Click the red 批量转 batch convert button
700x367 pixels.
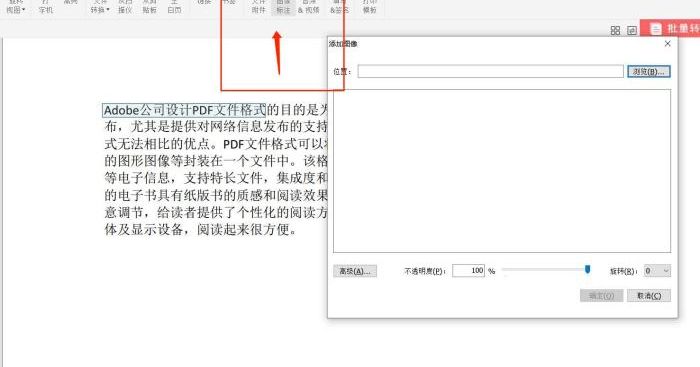tap(670, 28)
